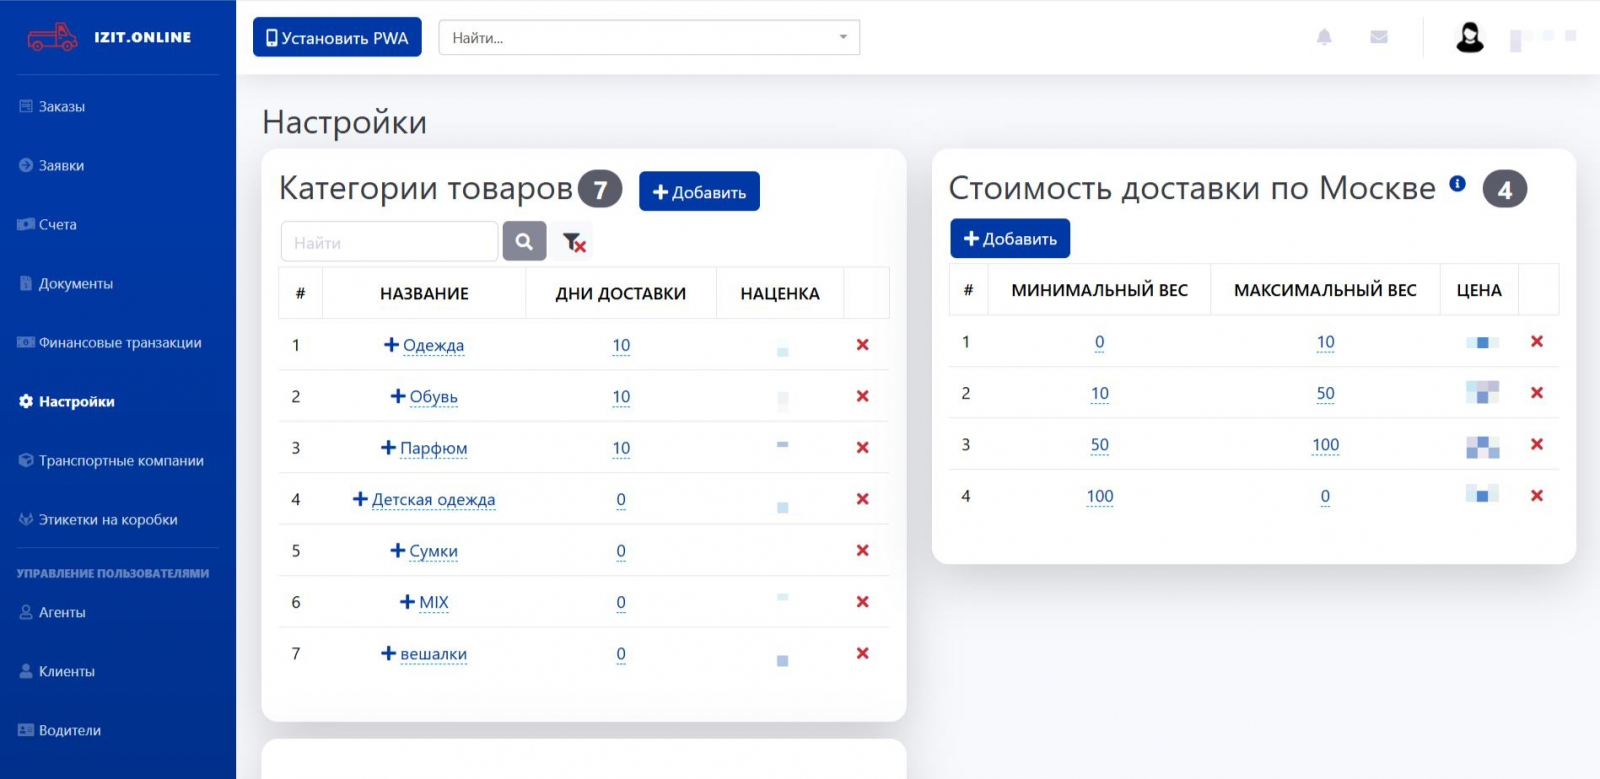Add a Moscow delivery price with Добавить
1600x779 pixels.
click(x=1010, y=238)
